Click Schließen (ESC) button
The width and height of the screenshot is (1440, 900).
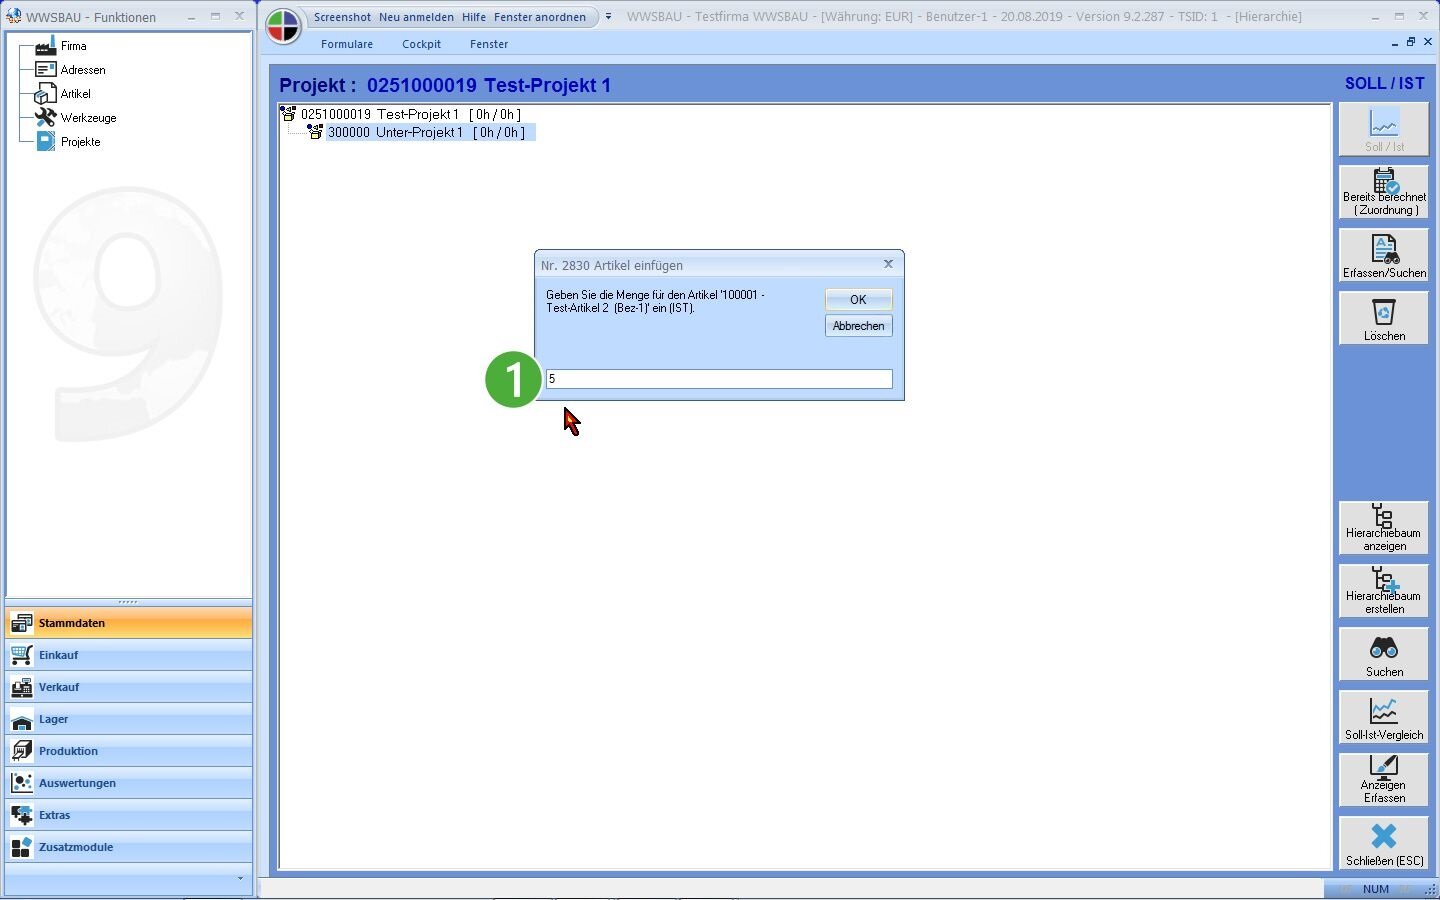[x=1384, y=843]
